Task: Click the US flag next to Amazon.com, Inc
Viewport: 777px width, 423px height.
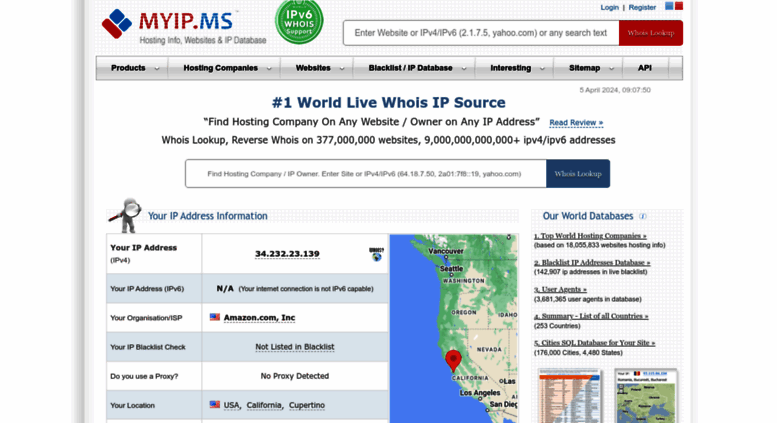Action: (x=215, y=317)
